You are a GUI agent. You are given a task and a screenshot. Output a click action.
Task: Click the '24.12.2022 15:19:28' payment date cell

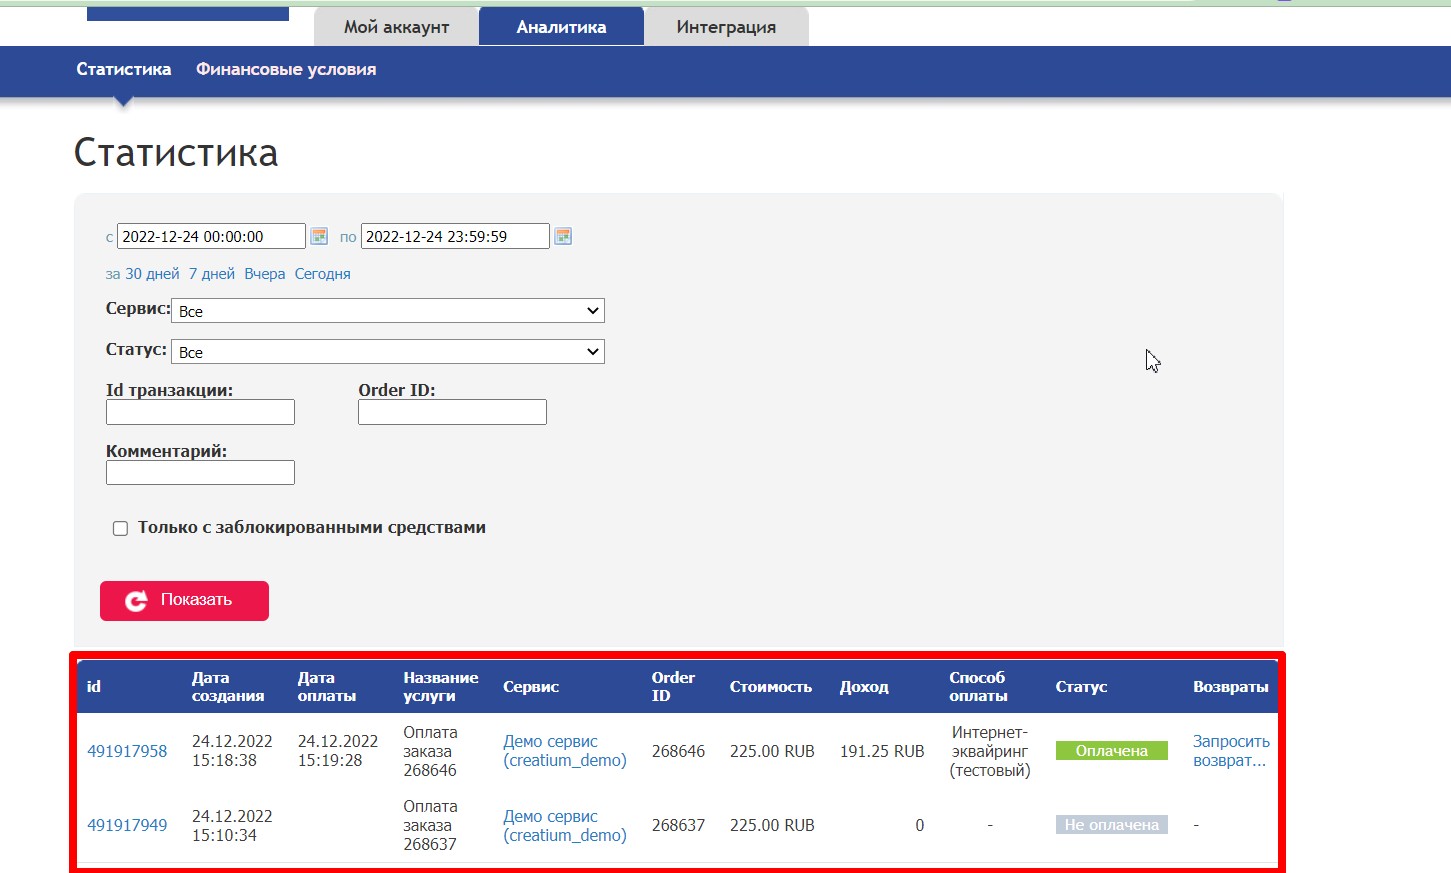click(x=338, y=751)
